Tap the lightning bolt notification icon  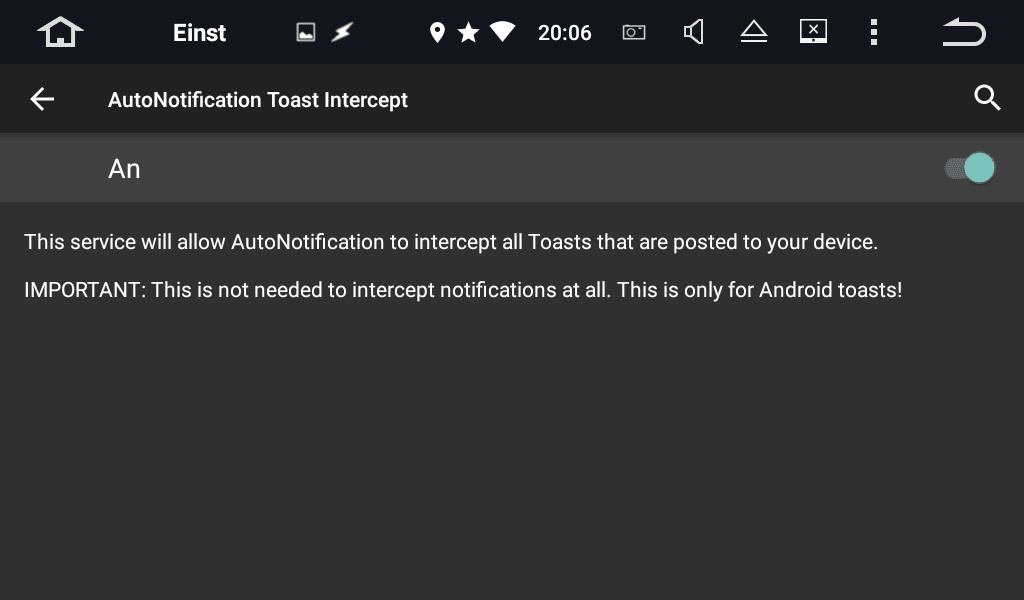pyautogui.click(x=342, y=32)
